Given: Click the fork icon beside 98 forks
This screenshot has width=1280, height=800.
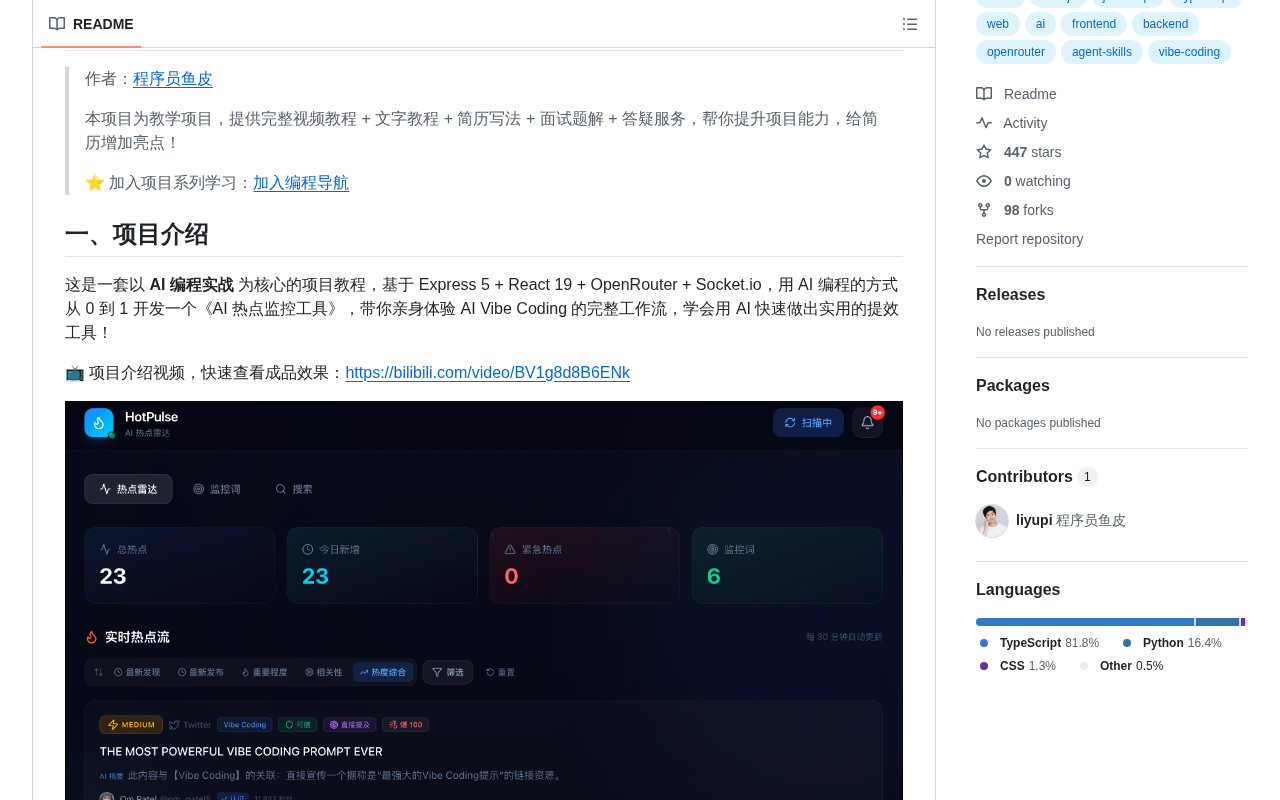Looking at the screenshot, I should (984, 210).
